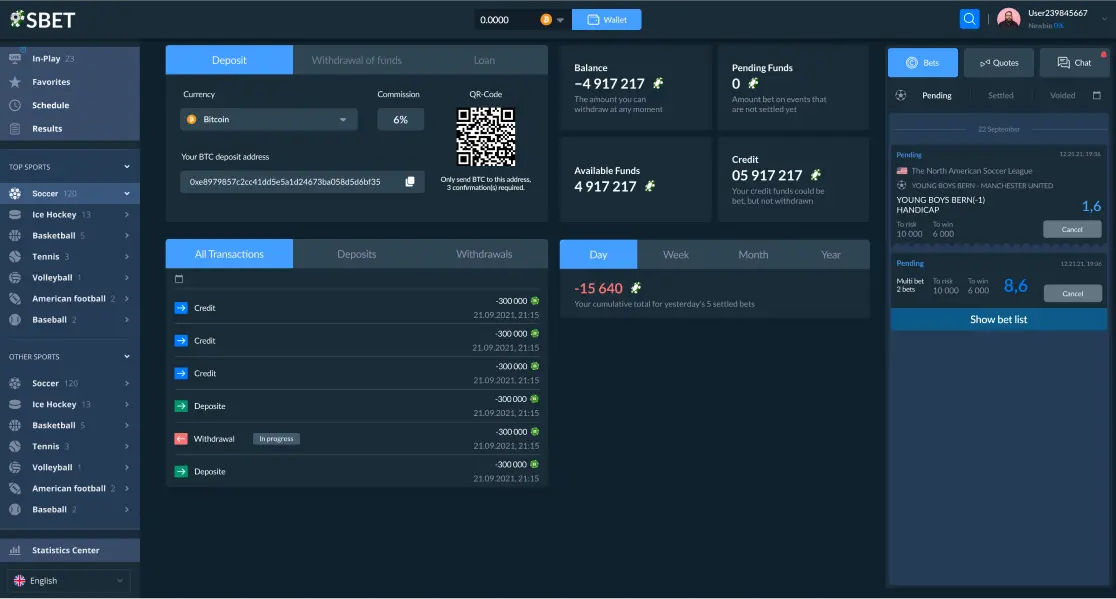Open the Wallet

pos(606,18)
